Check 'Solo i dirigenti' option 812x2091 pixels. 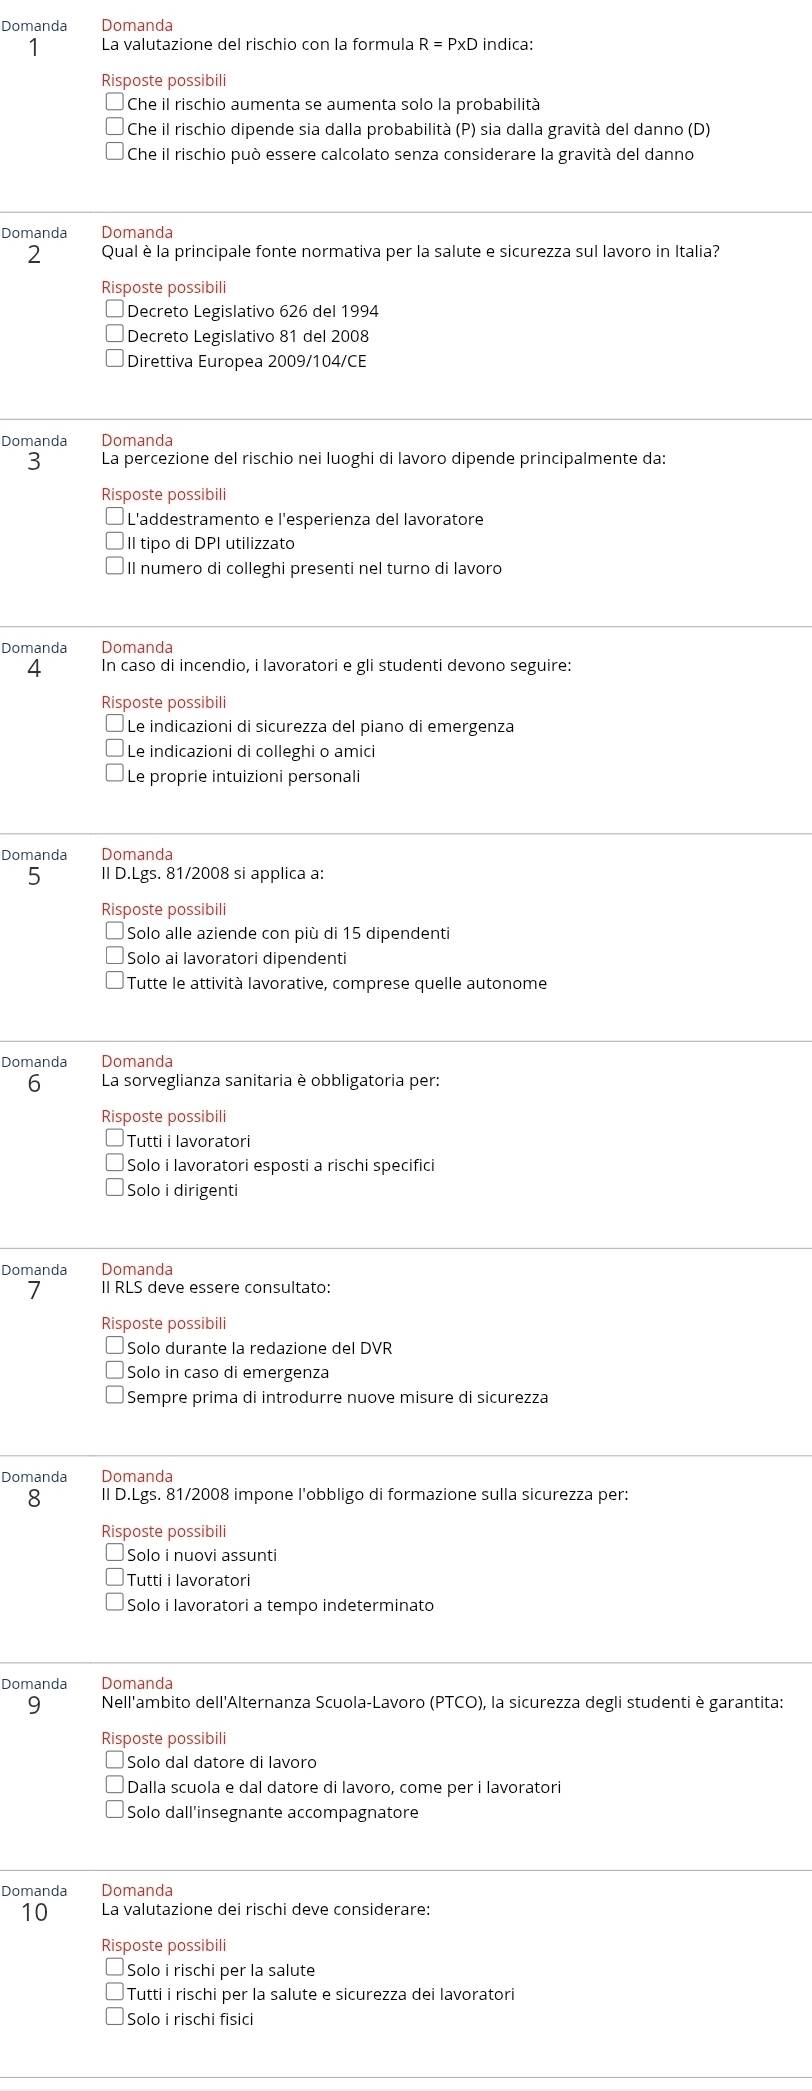115,1188
